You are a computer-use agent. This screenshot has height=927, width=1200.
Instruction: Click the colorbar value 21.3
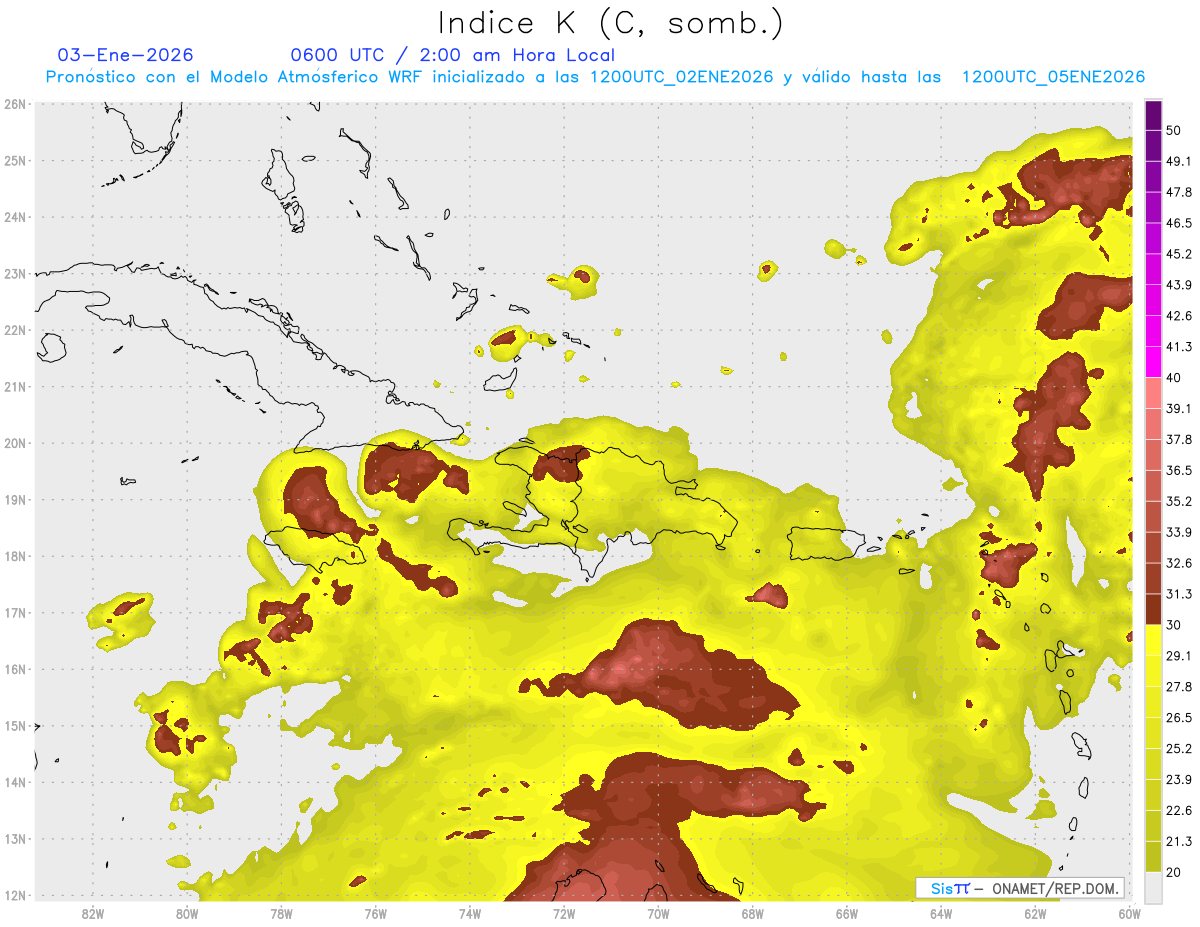coord(1178,841)
